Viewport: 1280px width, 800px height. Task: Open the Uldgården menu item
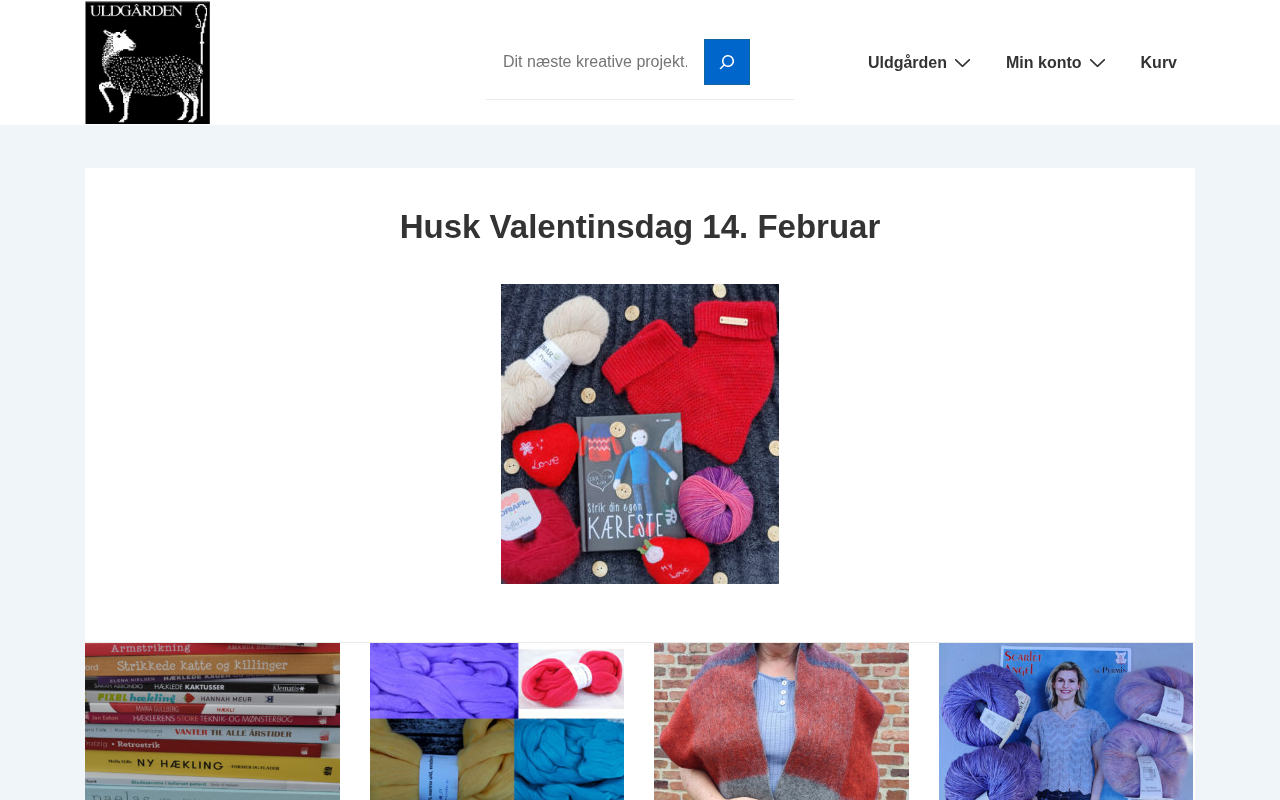[x=907, y=63]
